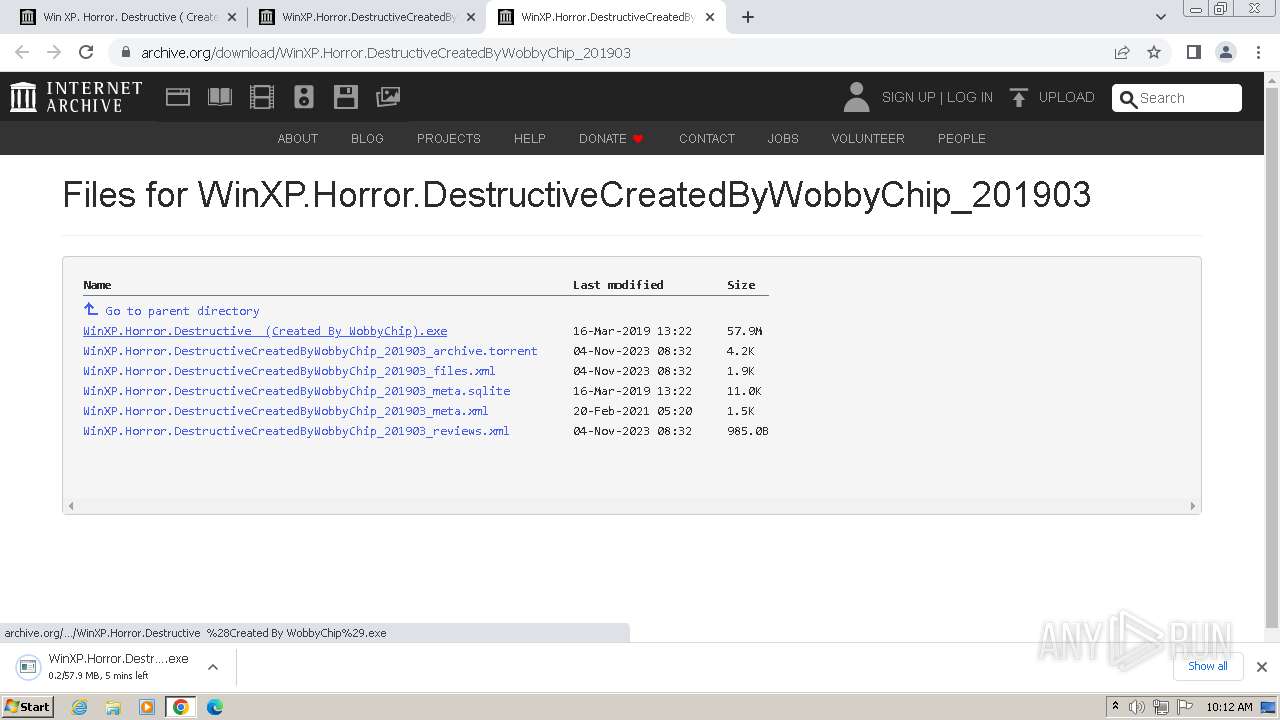Open the _reviews.xml file link

click(296, 431)
